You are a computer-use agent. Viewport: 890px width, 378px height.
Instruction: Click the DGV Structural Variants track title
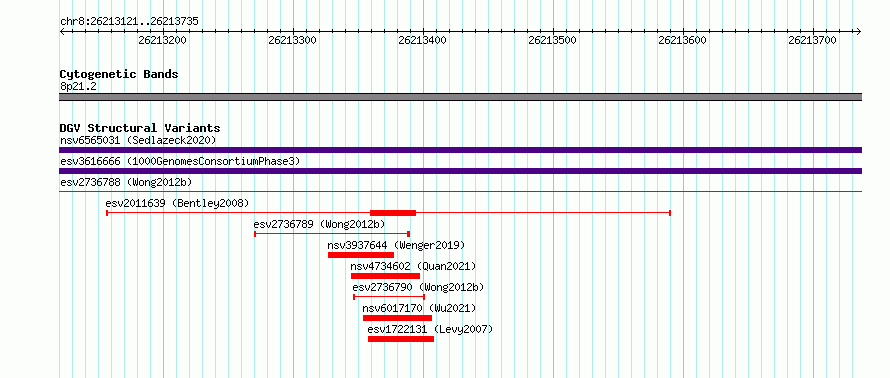coord(140,128)
